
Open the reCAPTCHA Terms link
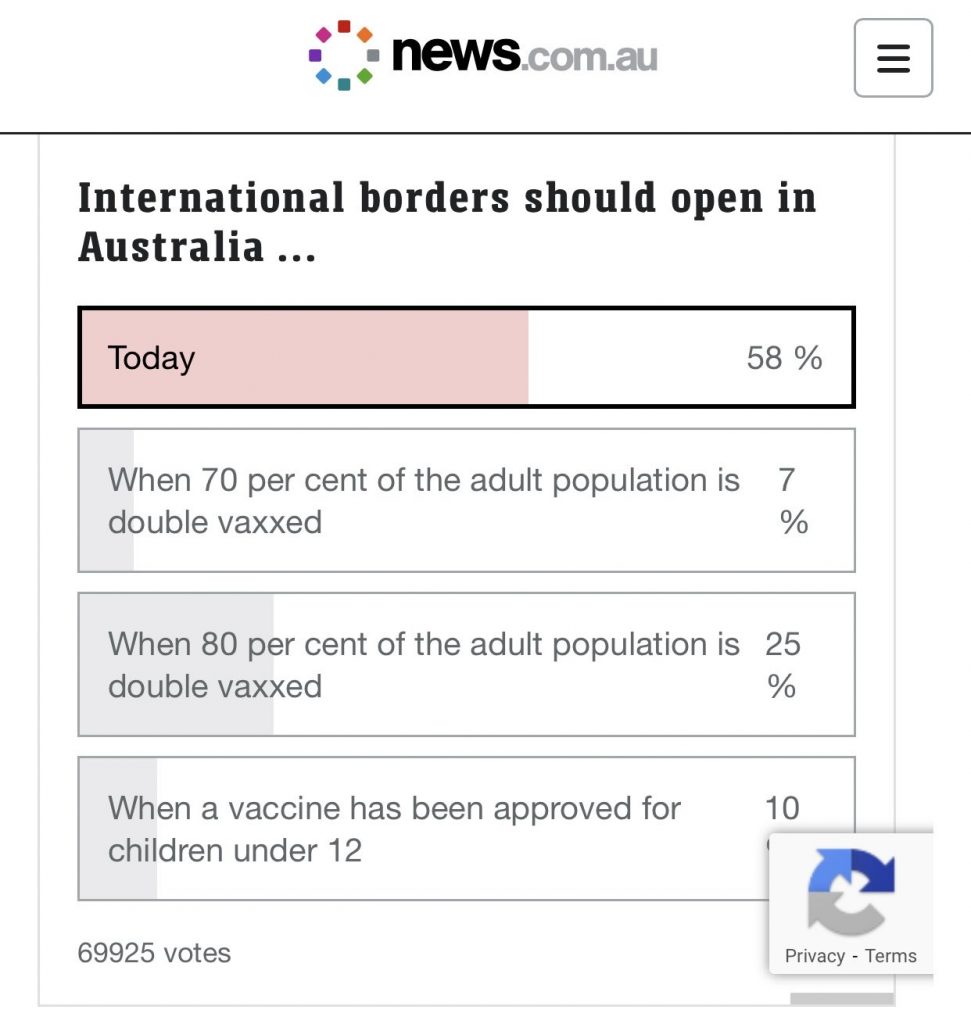tap(891, 956)
